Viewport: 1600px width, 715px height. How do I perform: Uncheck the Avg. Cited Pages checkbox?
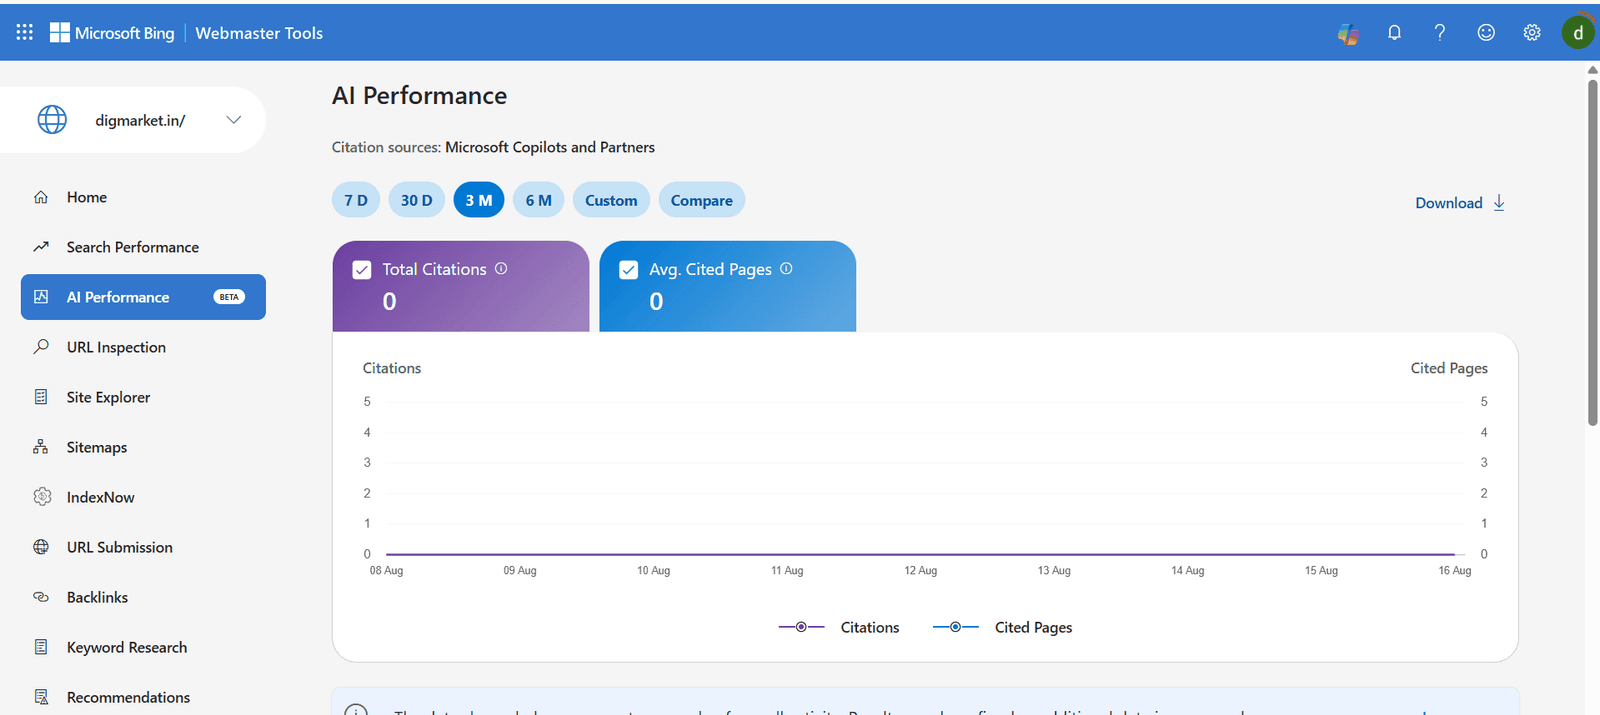coord(629,270)
